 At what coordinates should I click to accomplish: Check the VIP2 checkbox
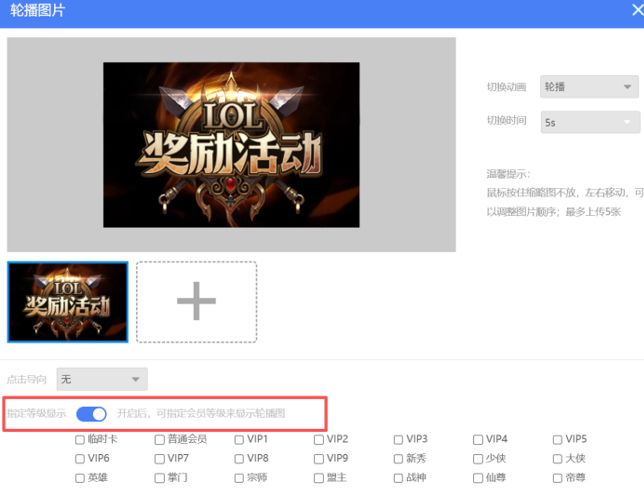click(319, 440)
